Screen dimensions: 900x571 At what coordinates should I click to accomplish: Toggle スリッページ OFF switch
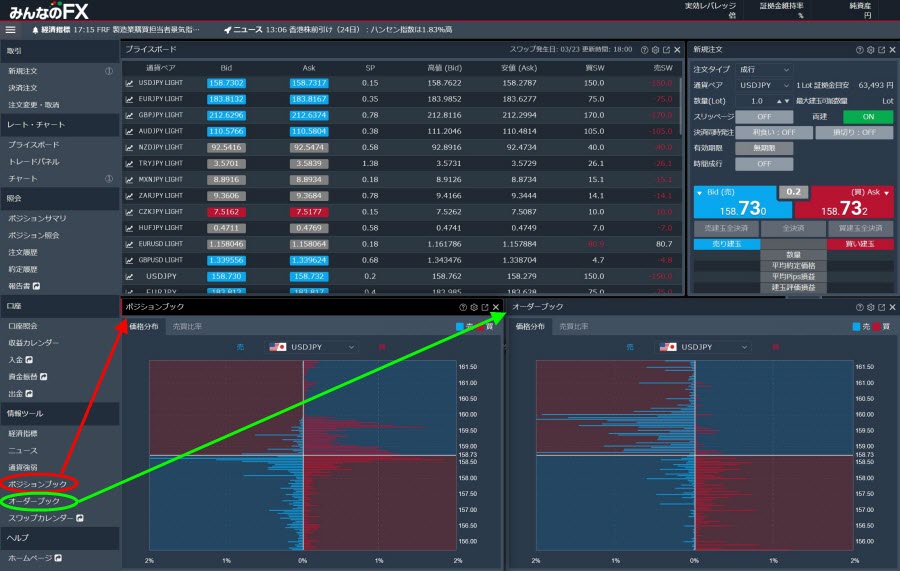(x=763, y=116)
